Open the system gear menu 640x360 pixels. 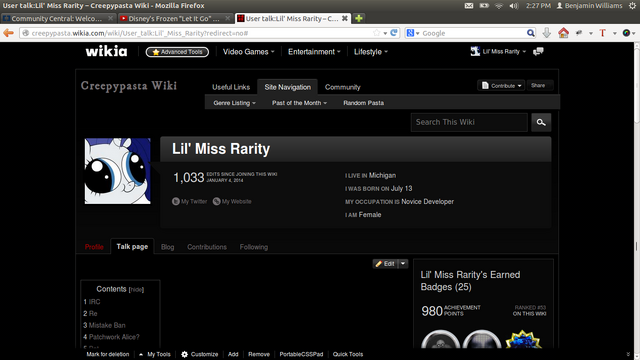click(x=632, y=6)
